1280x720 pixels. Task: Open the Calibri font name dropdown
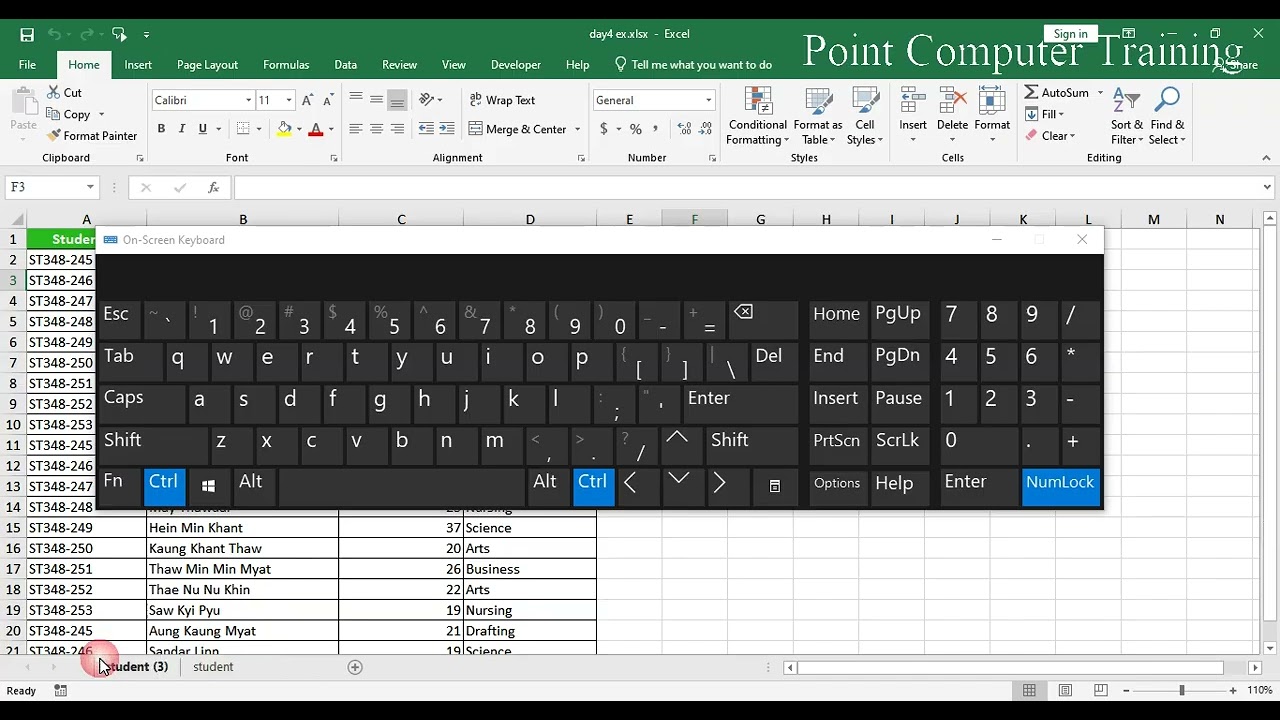point(248,100)
